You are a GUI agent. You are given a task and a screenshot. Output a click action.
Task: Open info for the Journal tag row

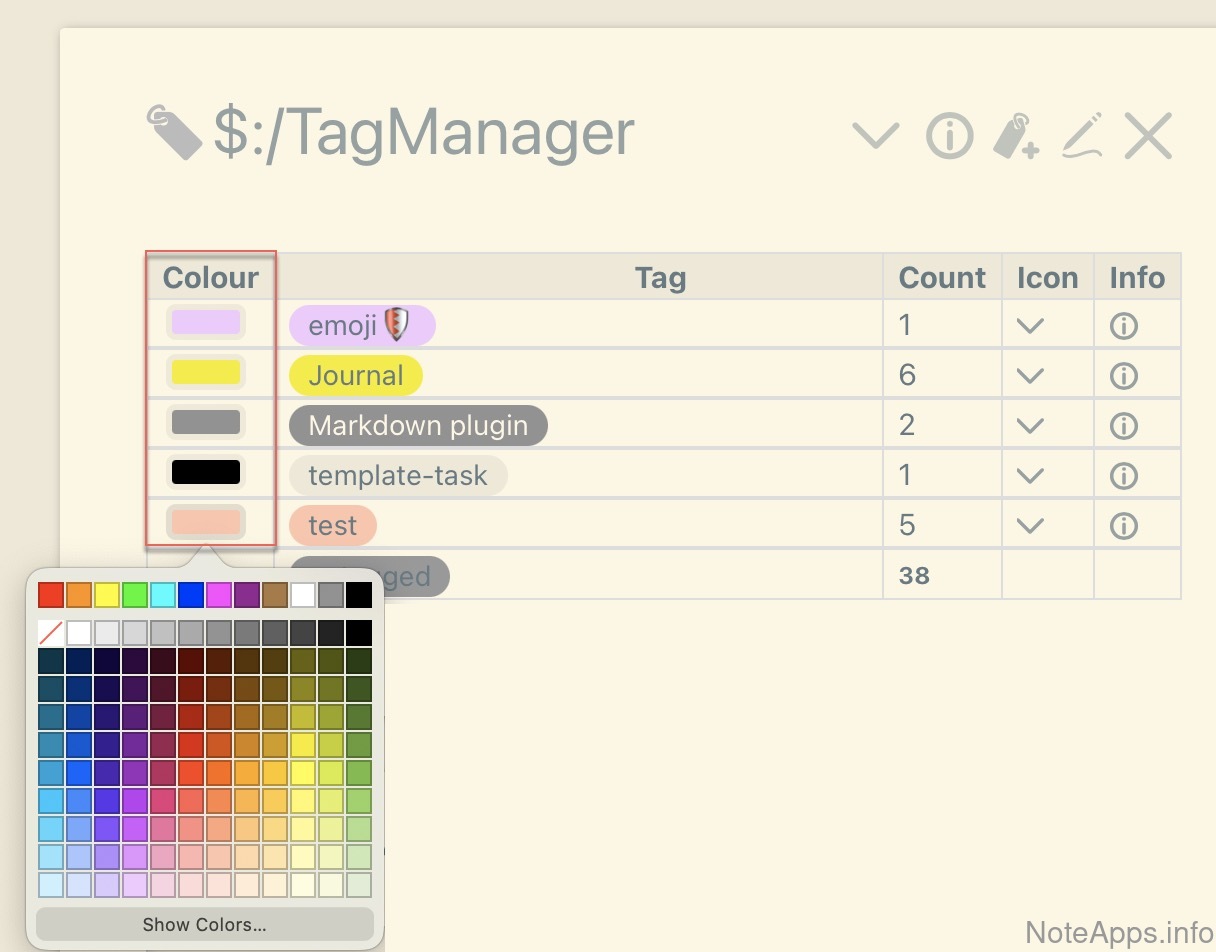coord(1124,376)
